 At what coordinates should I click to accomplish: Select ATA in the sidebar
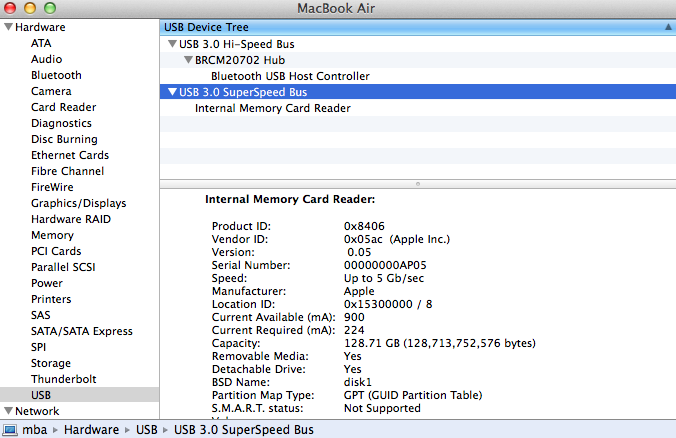point(41,43)
